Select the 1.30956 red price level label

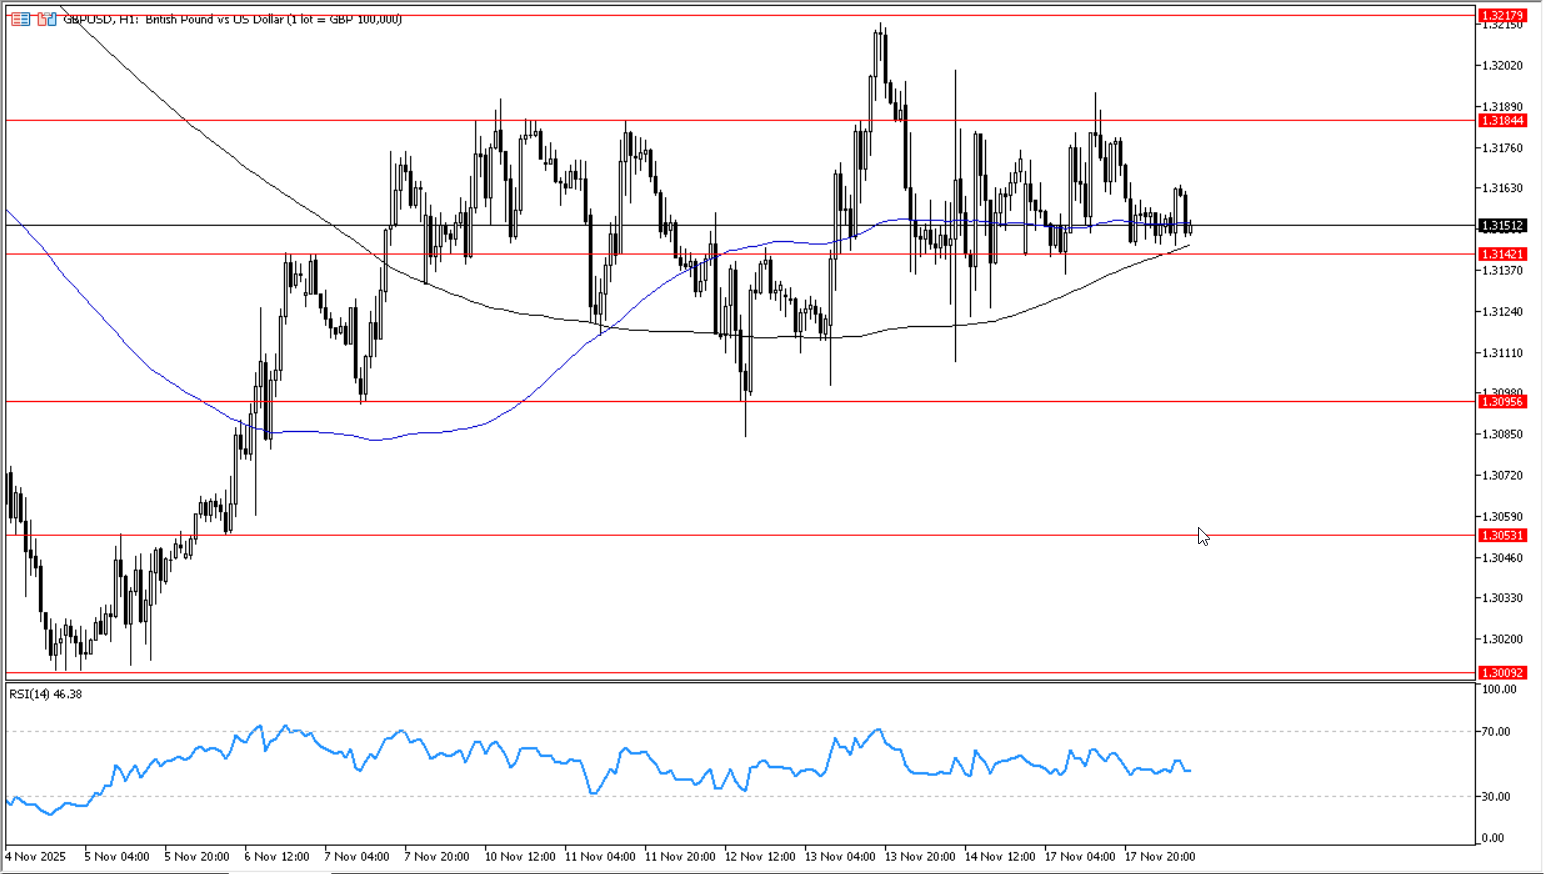(x=1502, y=402)
